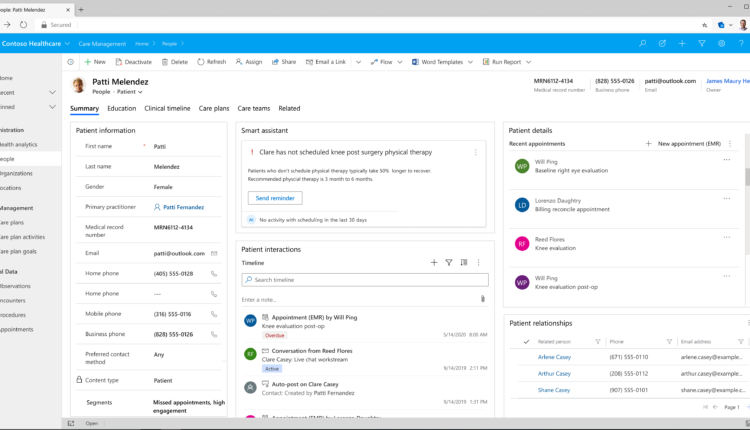
Task: Click the email icon next to patti@outlook.com
Action: 214,253
